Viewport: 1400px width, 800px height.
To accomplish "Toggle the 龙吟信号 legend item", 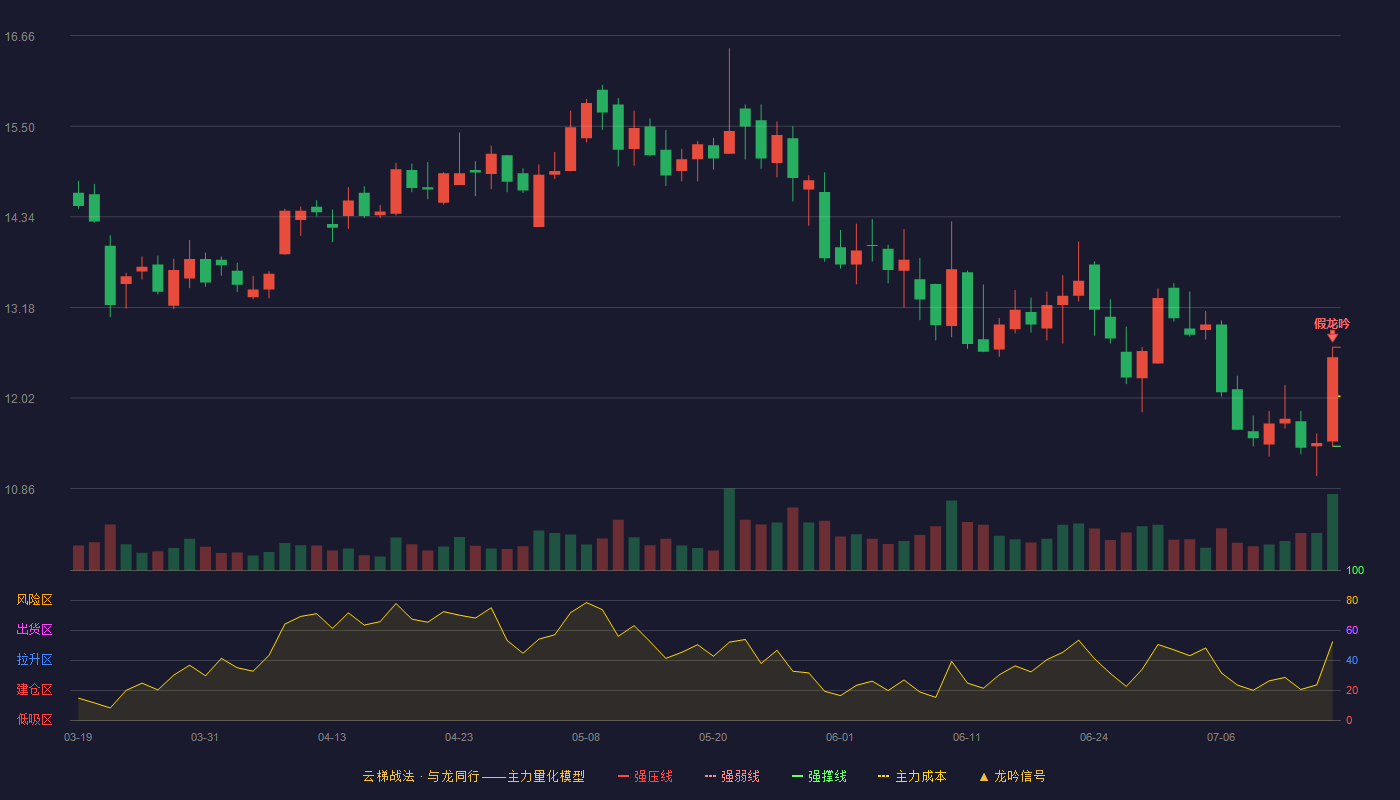I will (x=1012, y=776).
